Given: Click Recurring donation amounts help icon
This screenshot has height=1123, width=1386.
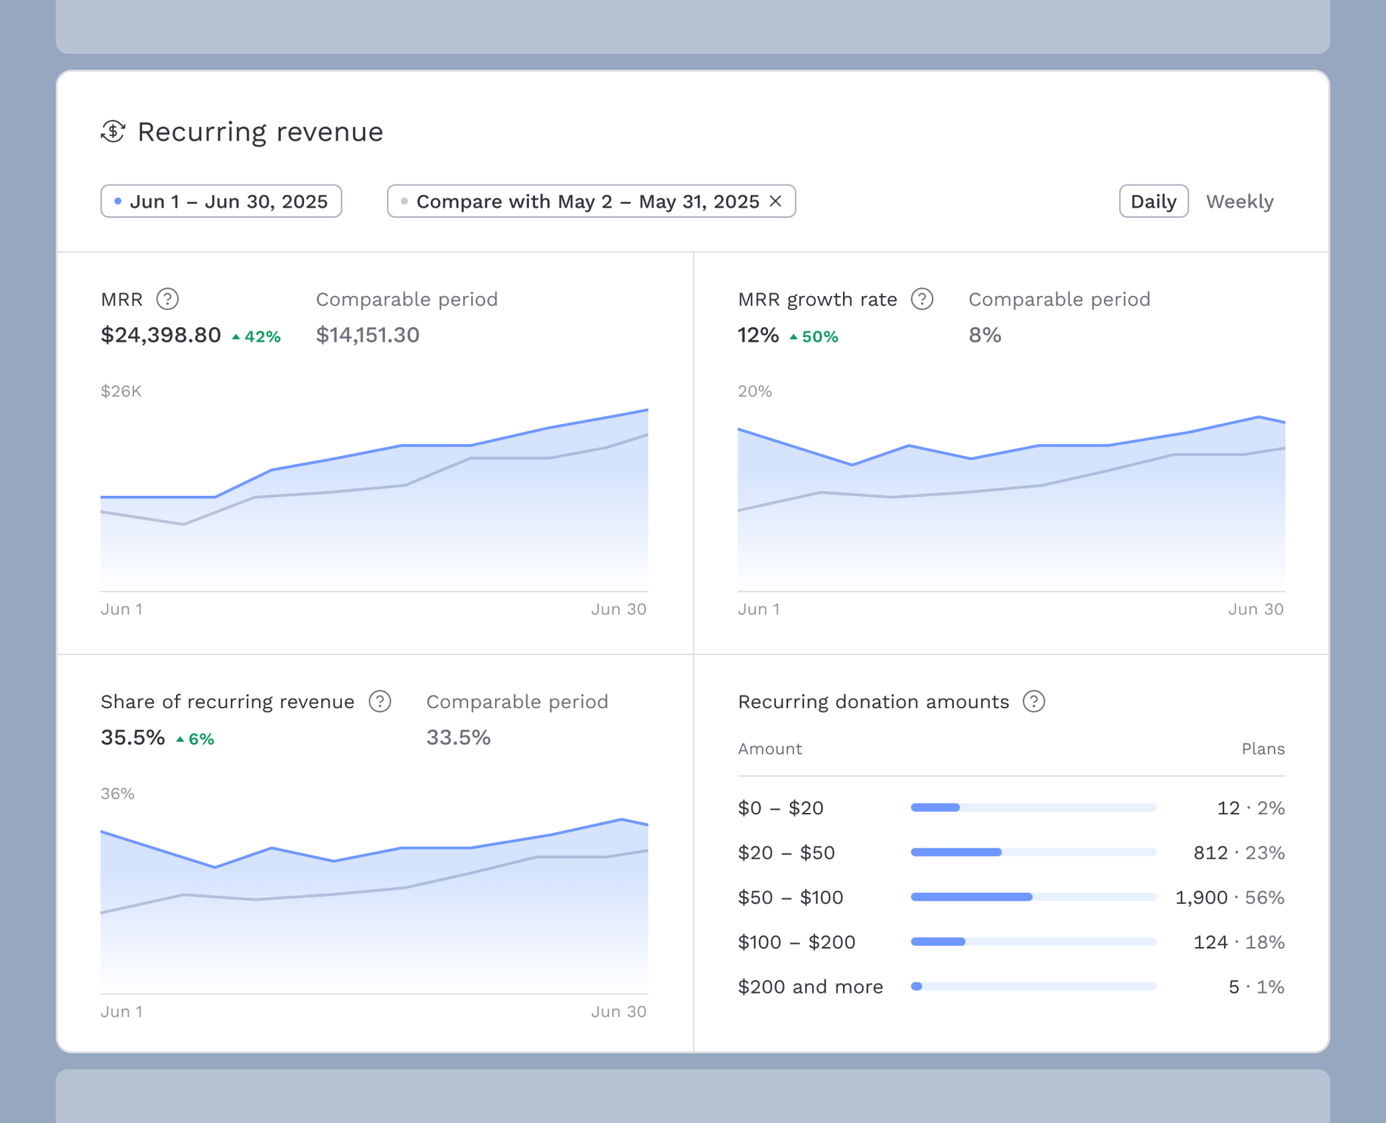Looking at the screenshot, I should click(x=1034, y=701).
